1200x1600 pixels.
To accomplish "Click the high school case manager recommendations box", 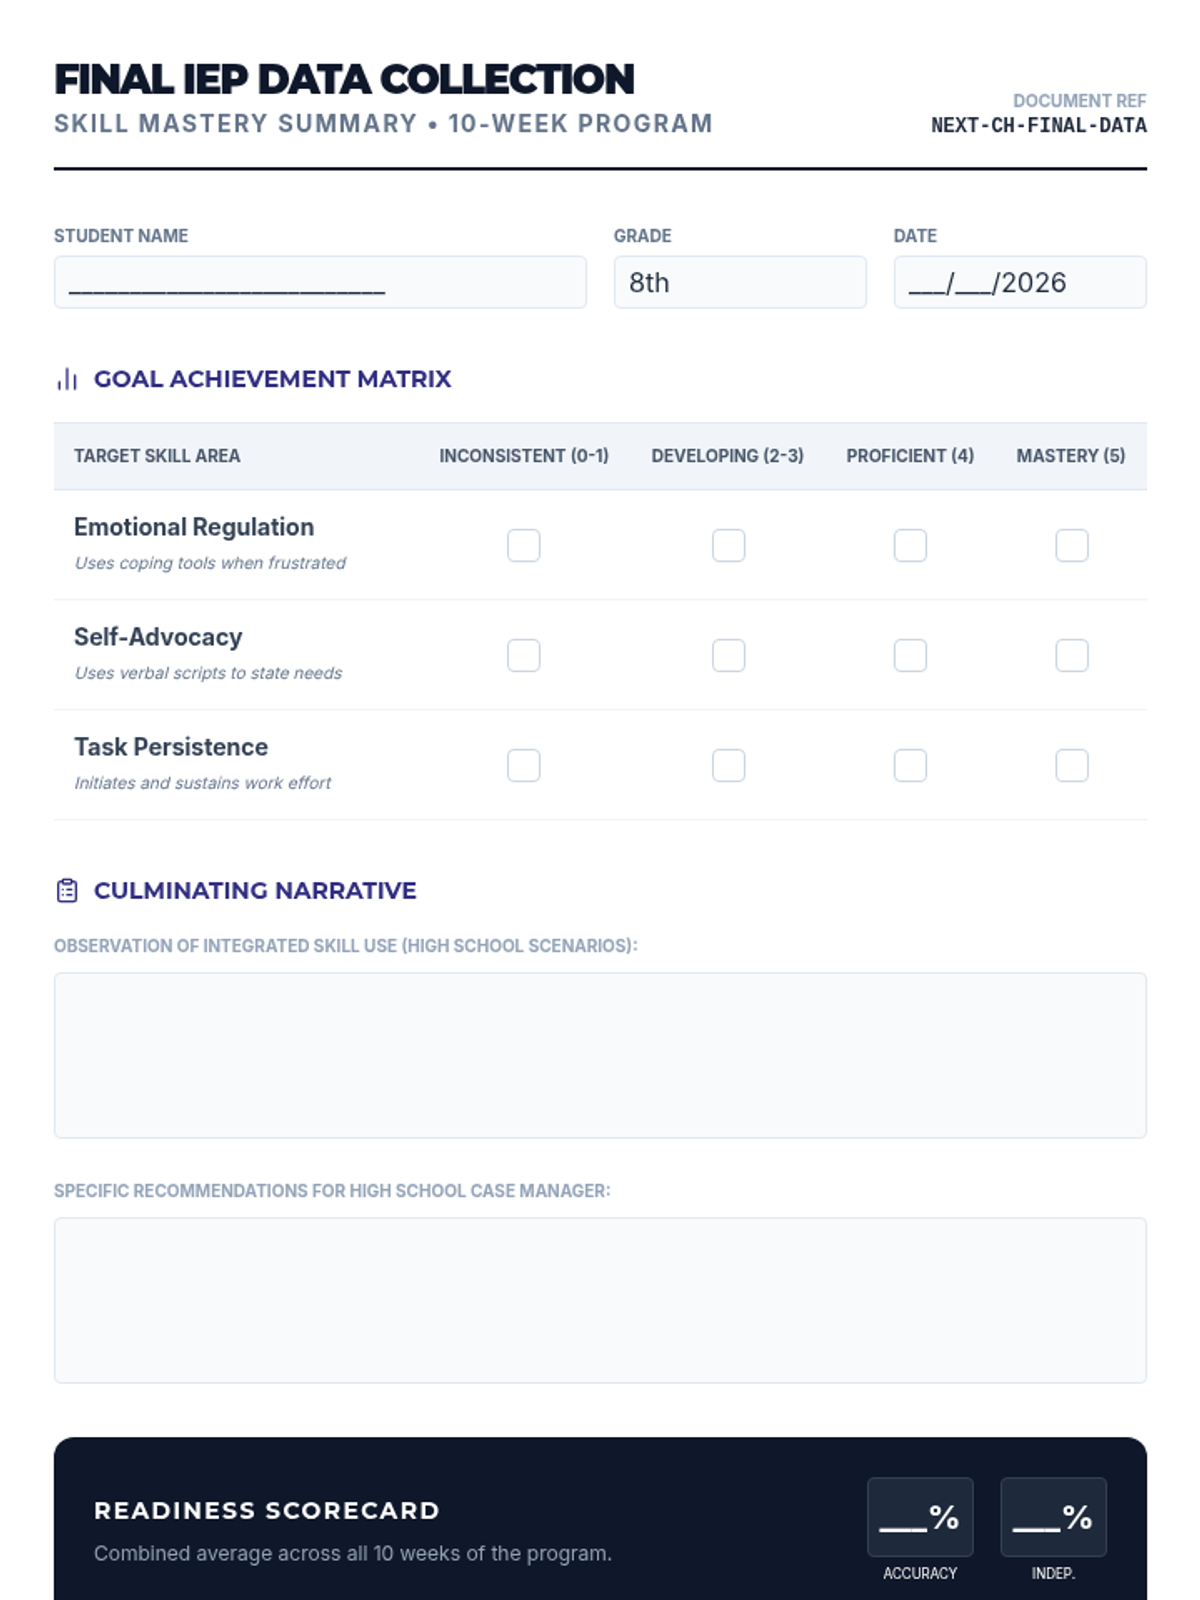I will coord(600,1300).
